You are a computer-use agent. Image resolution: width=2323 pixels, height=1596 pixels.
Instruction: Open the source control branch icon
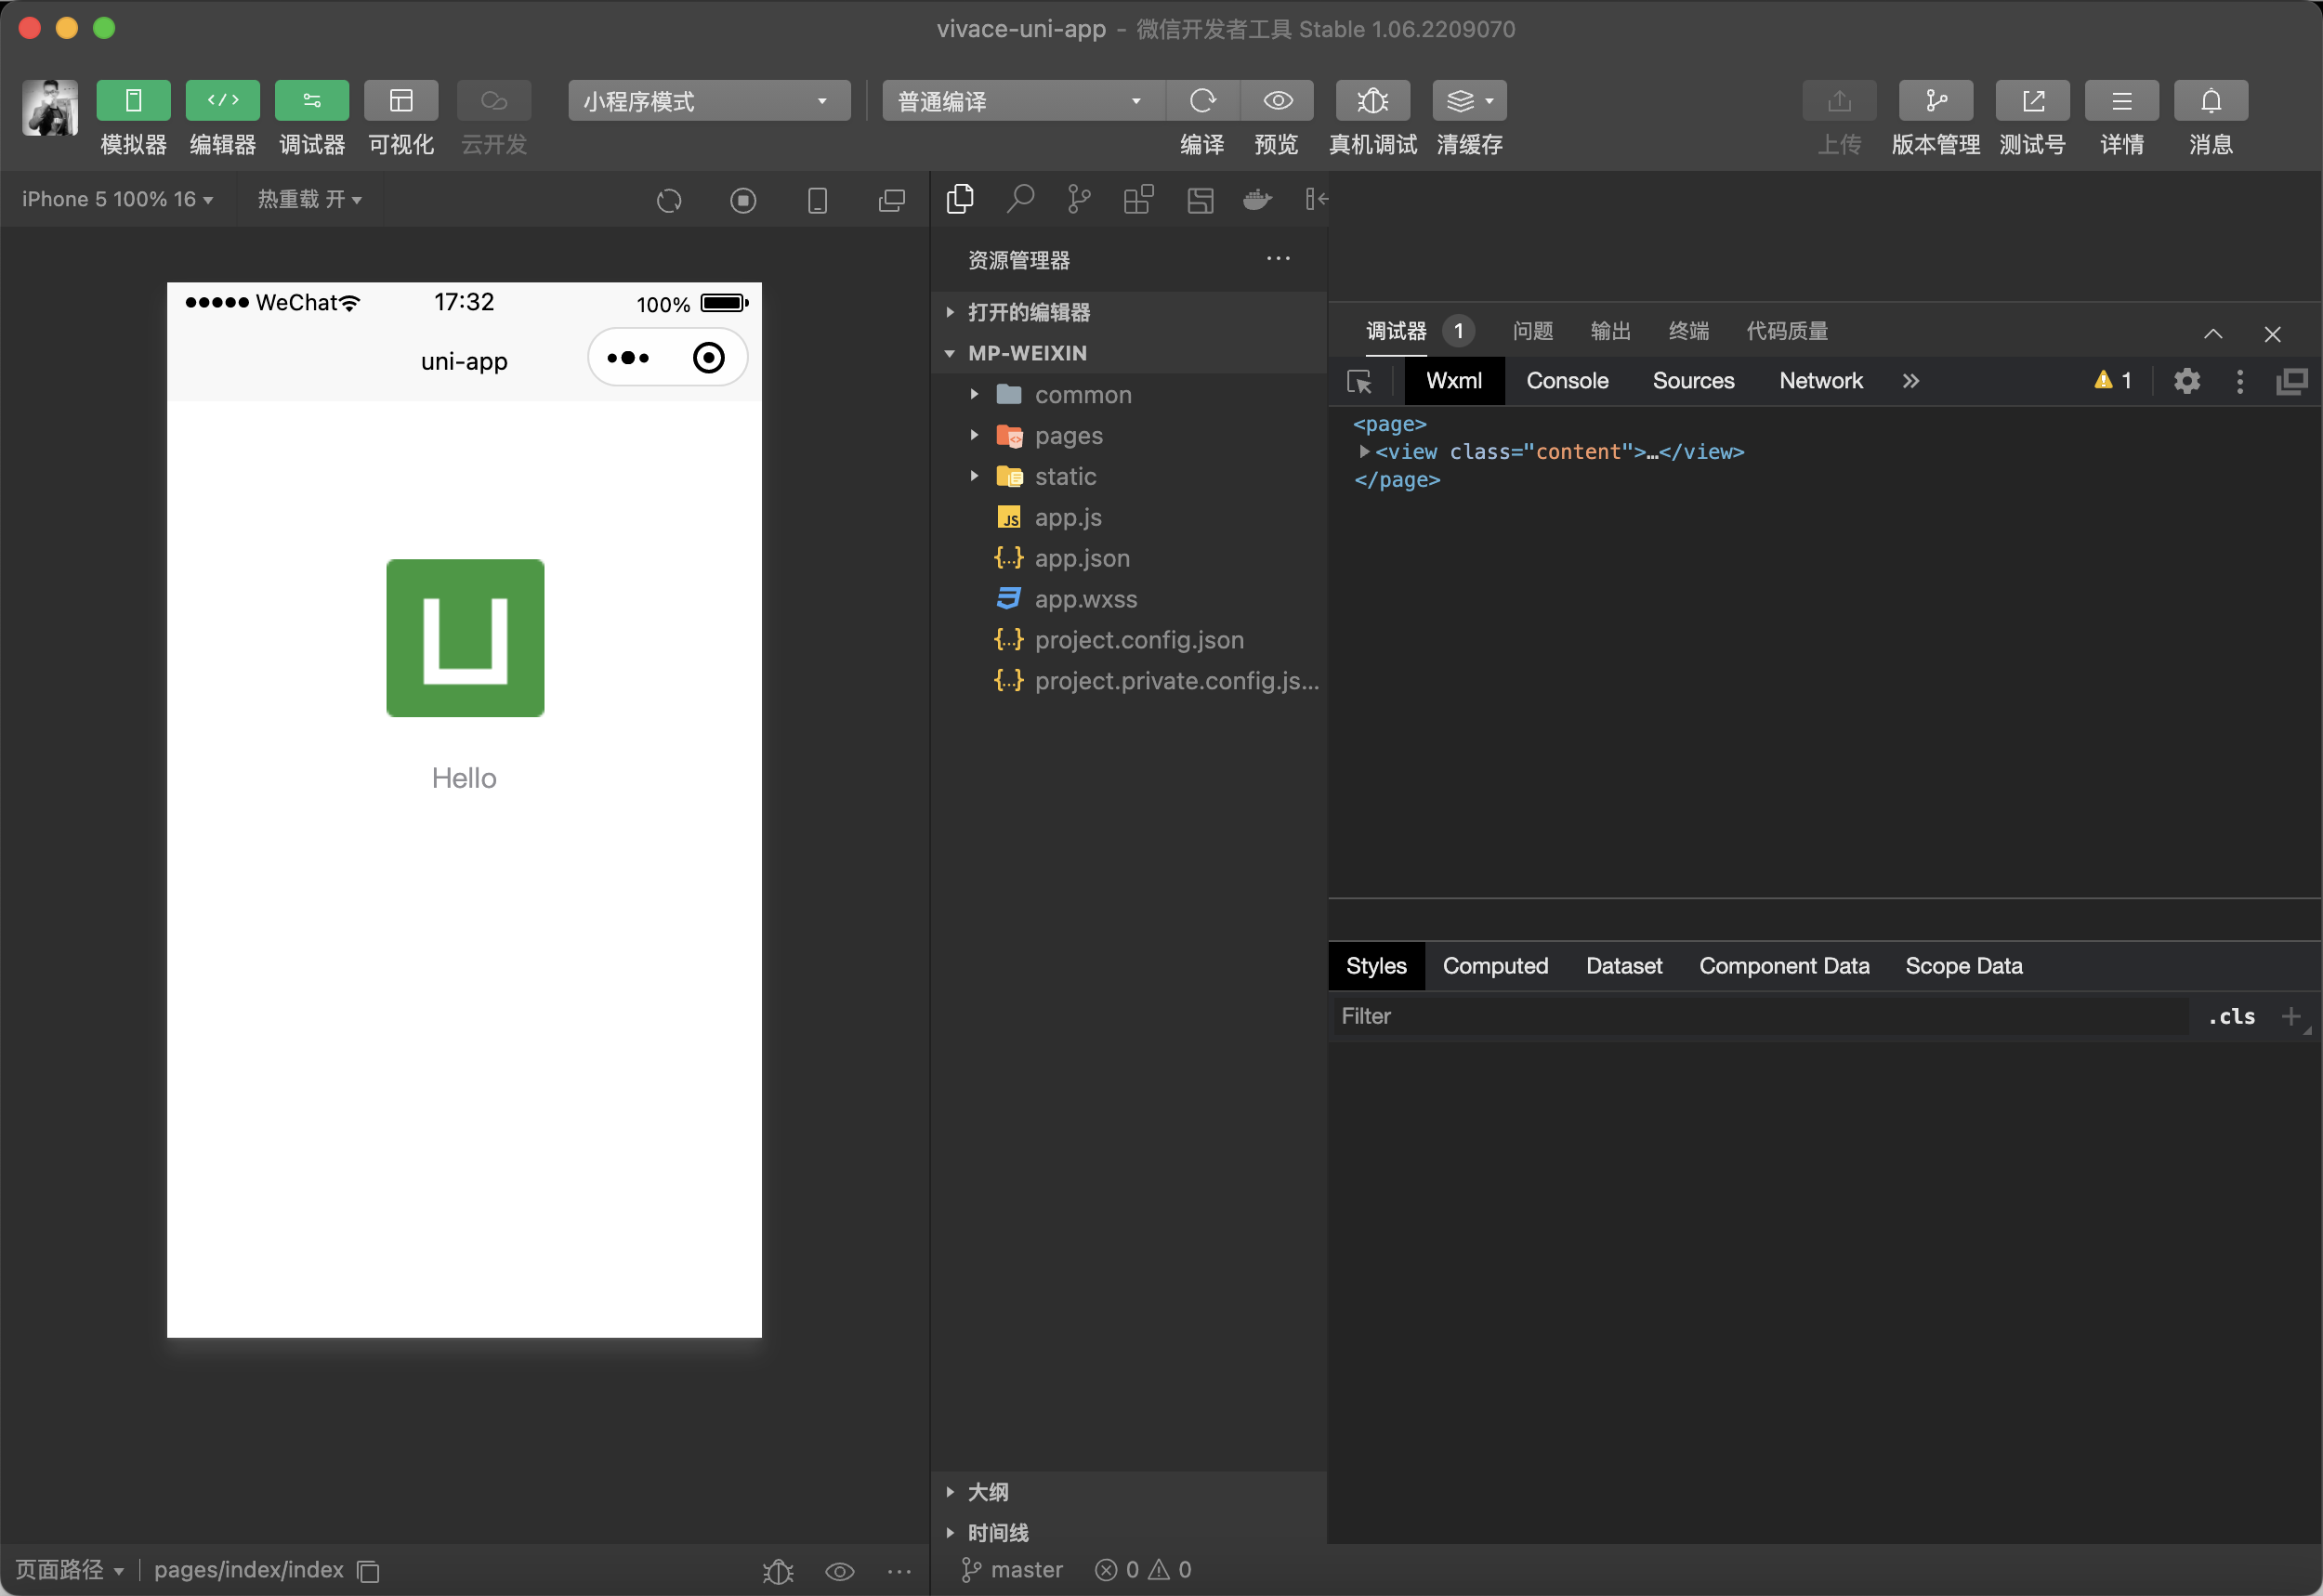coord(1079,199)
